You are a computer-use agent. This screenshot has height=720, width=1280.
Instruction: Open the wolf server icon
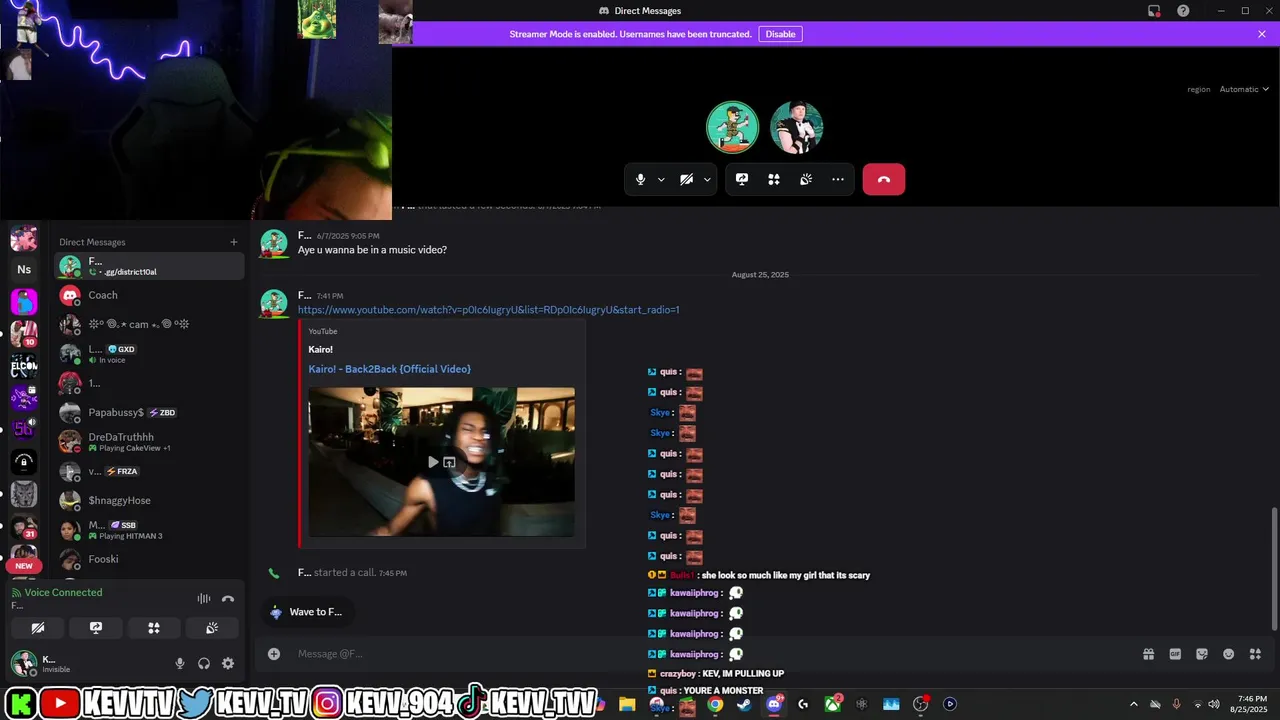pos(24,494)
